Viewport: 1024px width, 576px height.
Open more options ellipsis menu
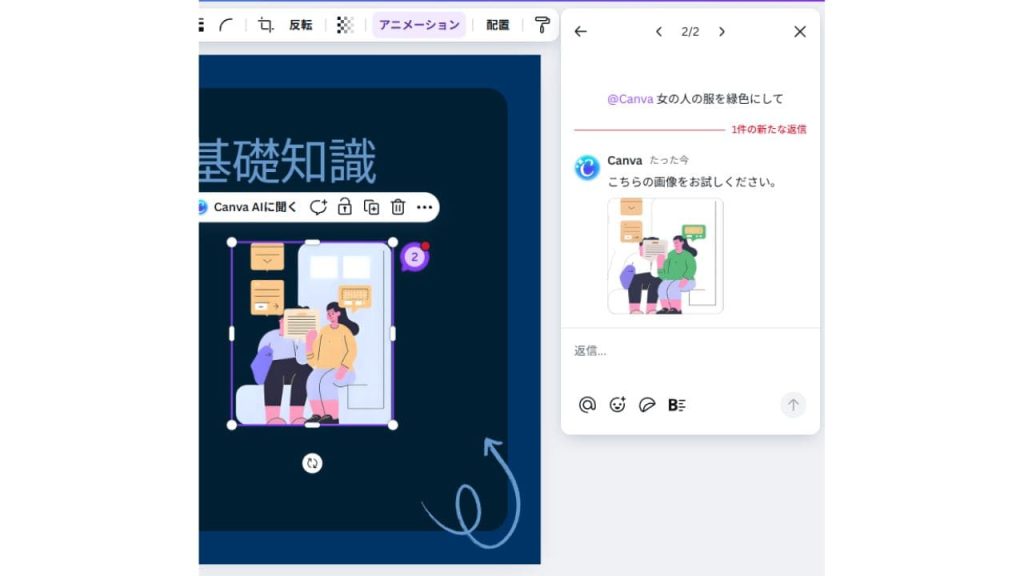pyautogui.click(x=425, y=207)
